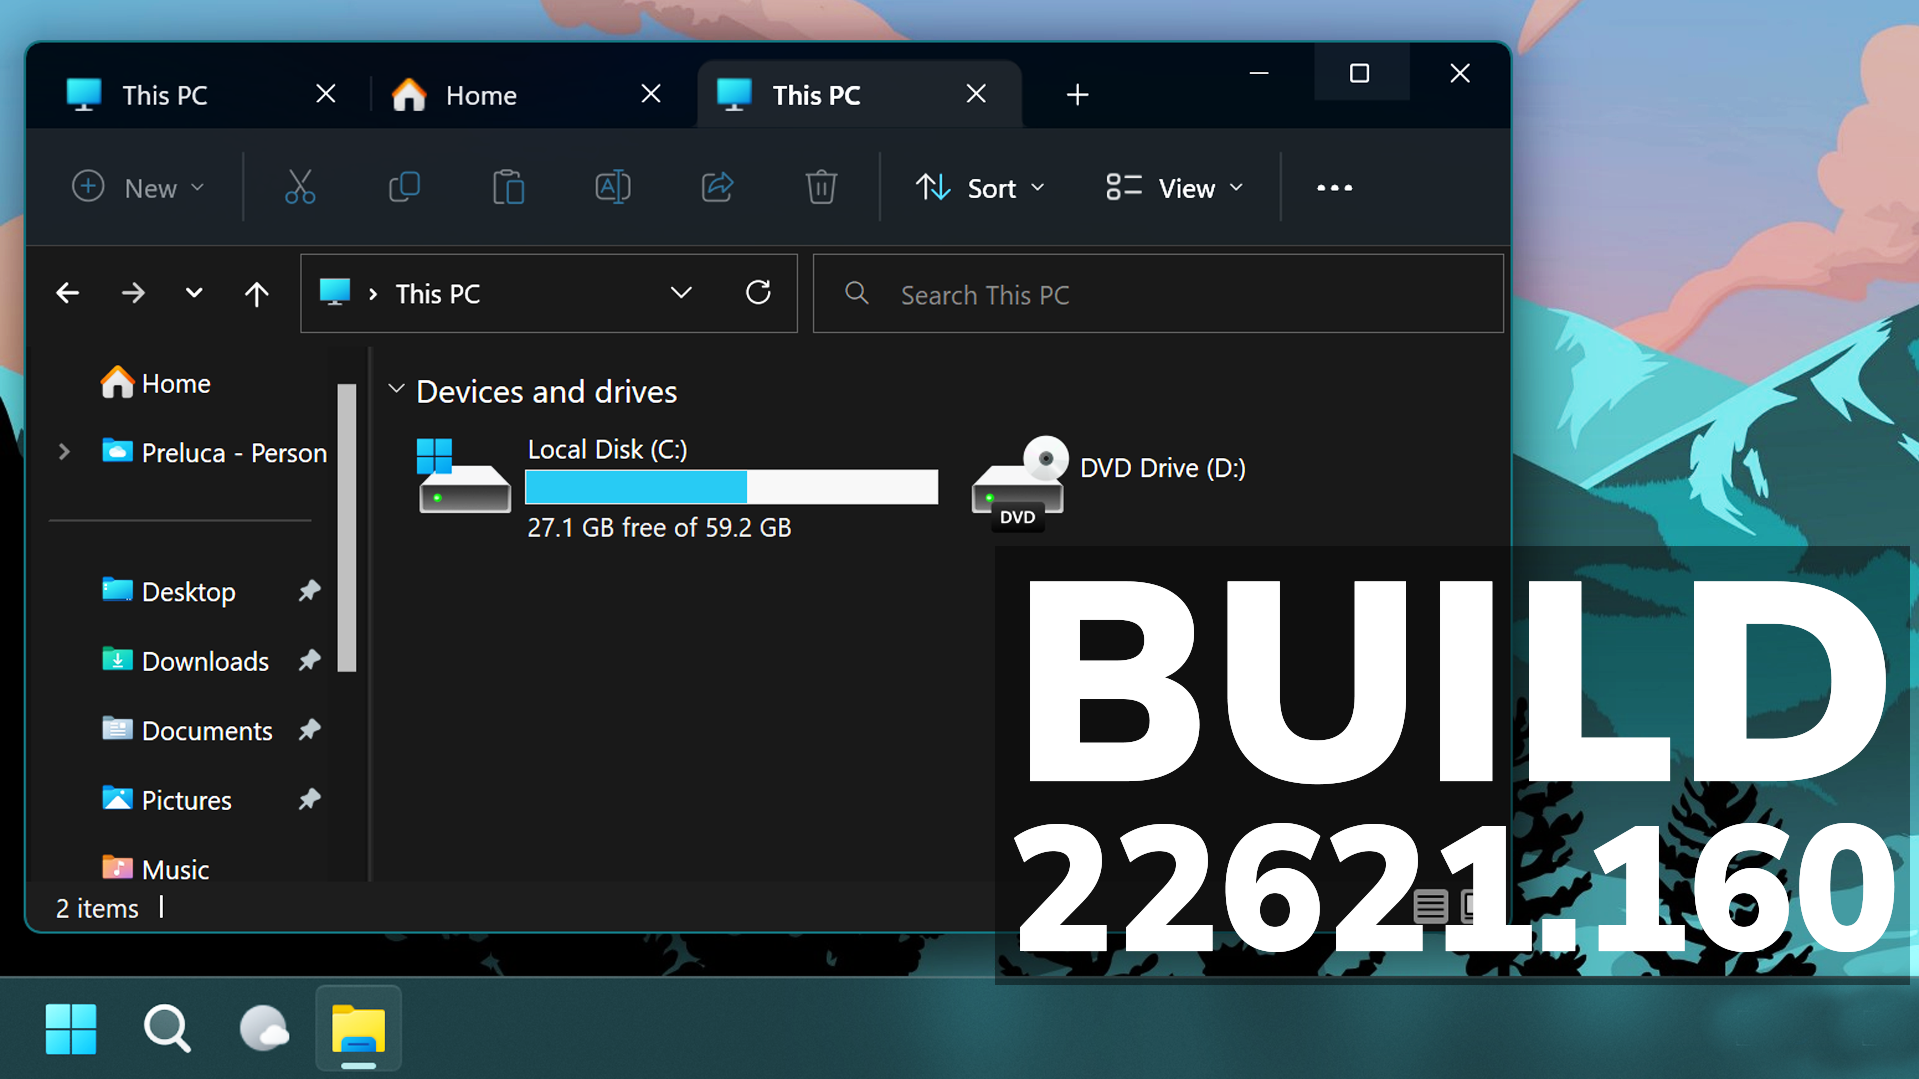Screen dimensions: 1919x1079
Task: Click the Local Disk C: capacity bar
Action: click(x=731, y=487)
